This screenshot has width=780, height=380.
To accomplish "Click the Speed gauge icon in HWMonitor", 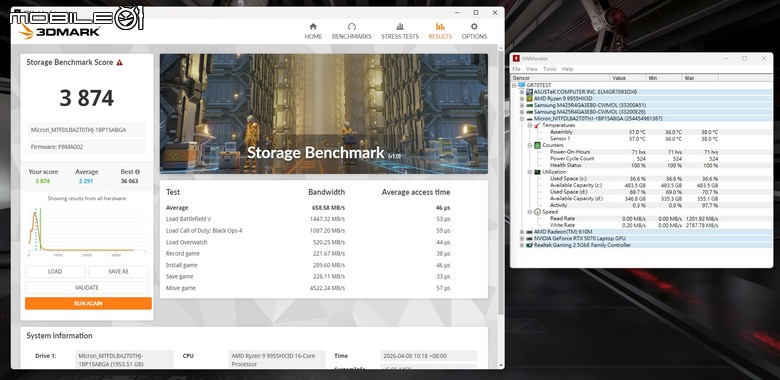I will pos(537,211).
